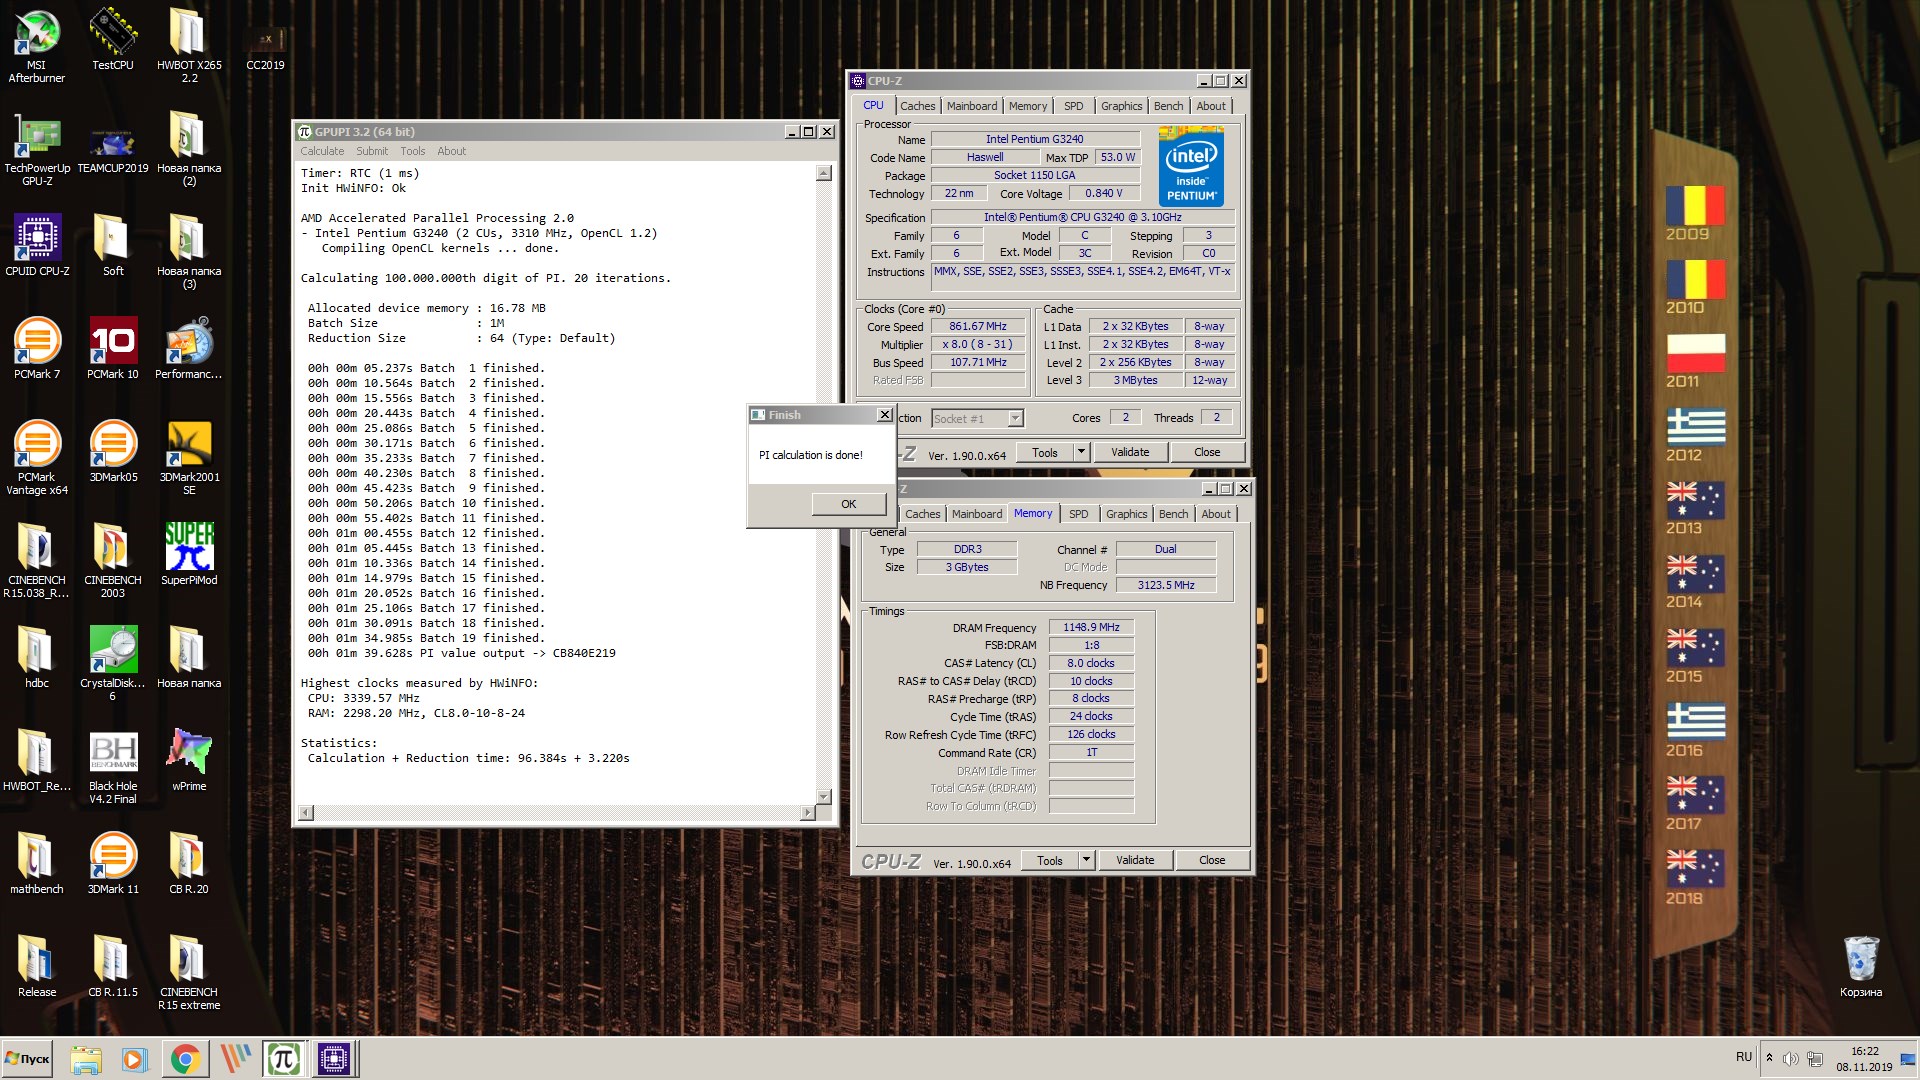Image resolution: width=1920 pixels, height=1080 pixels.
Task: Click OK in Finish dialog
Action: click(848, 504)
